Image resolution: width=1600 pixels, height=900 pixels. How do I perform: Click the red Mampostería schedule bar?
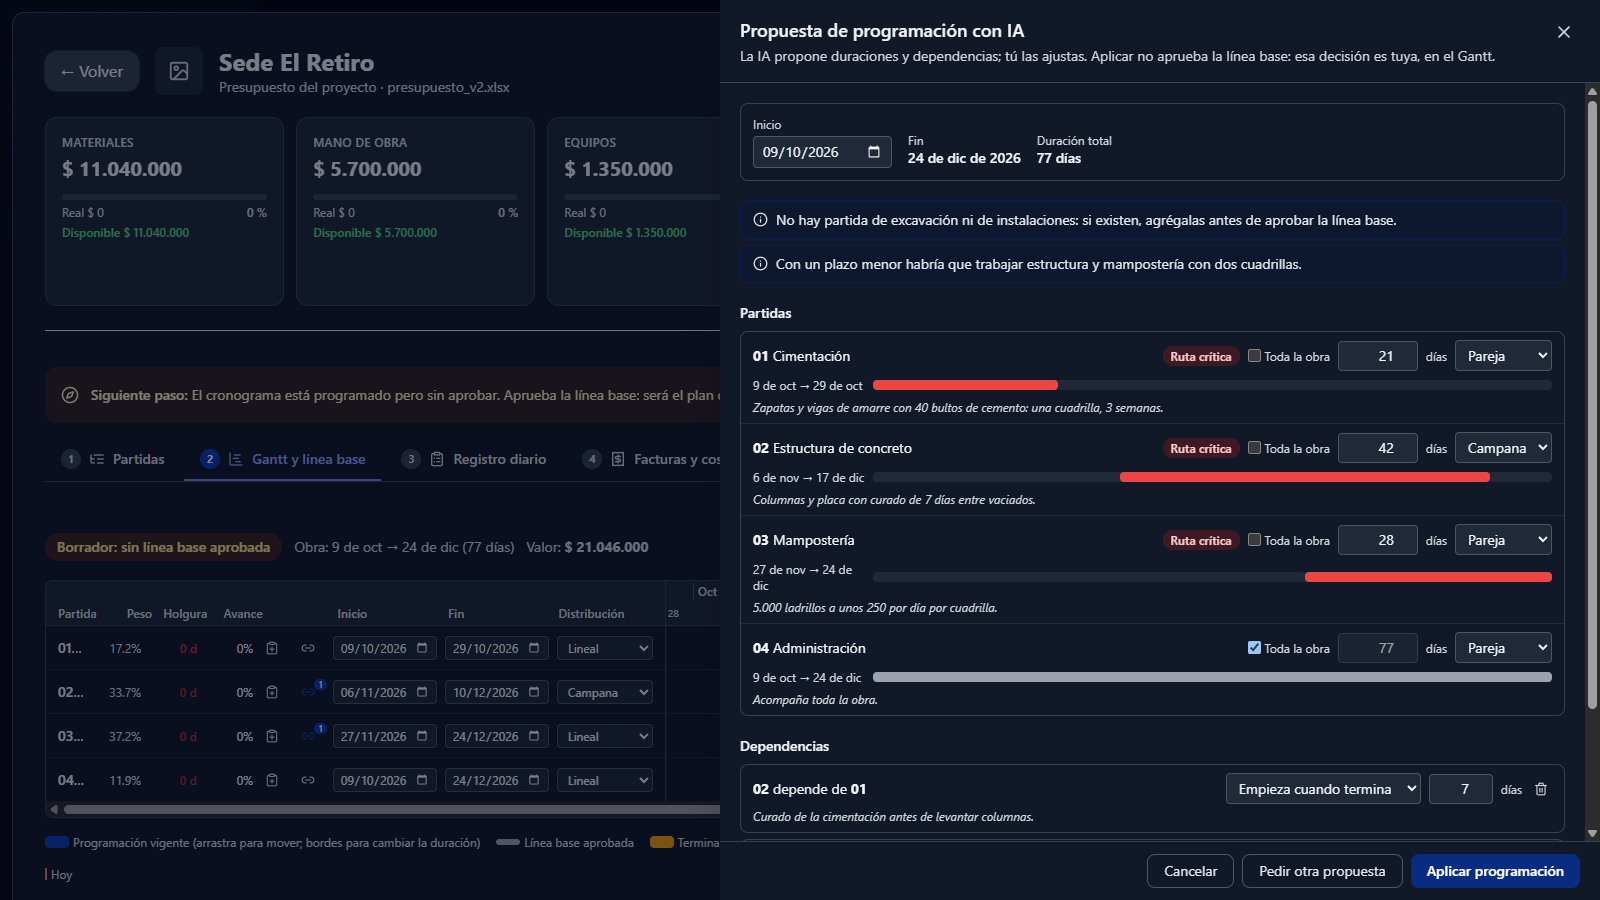click(x=1428, y=577)
